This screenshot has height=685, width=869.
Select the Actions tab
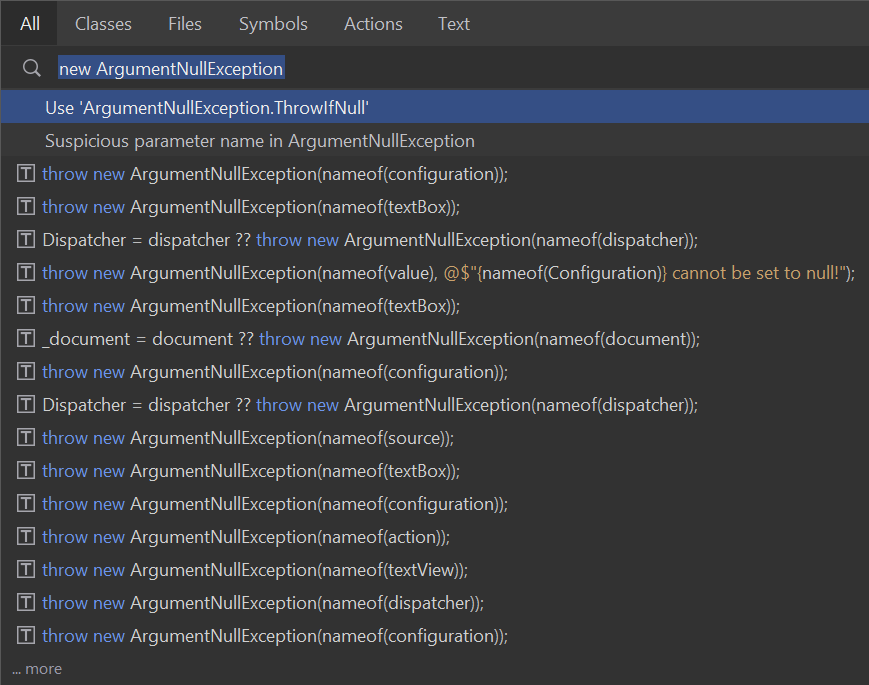coord(373,24)
